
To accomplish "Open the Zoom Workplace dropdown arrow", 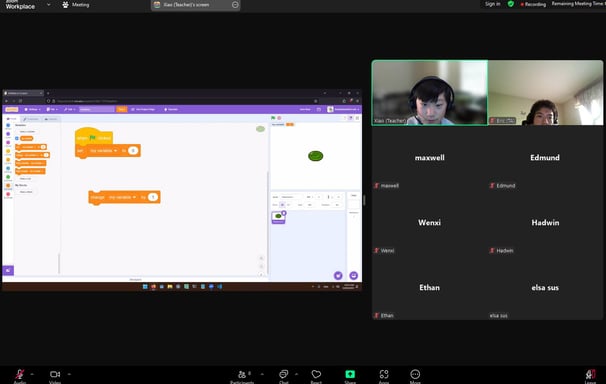I will click(48, 5).
